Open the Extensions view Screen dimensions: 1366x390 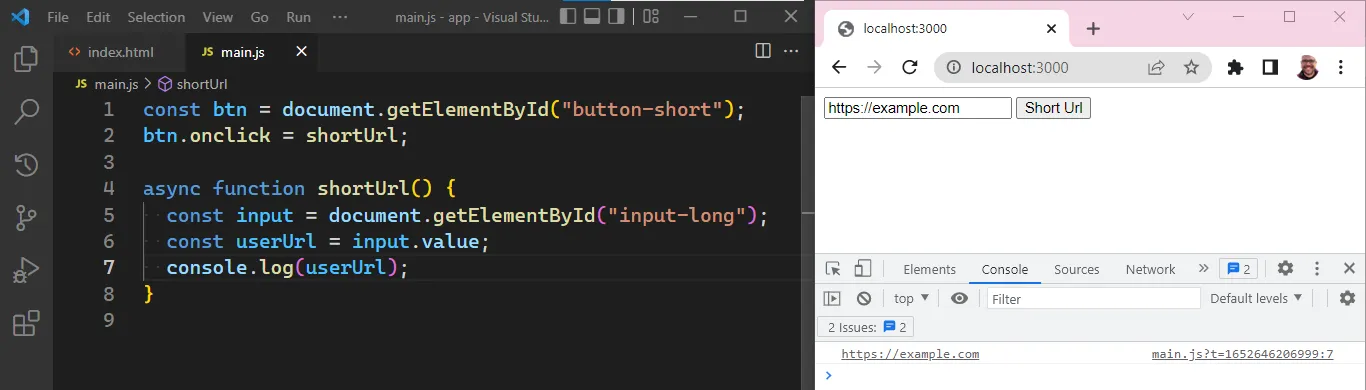(x=26, y=324)
